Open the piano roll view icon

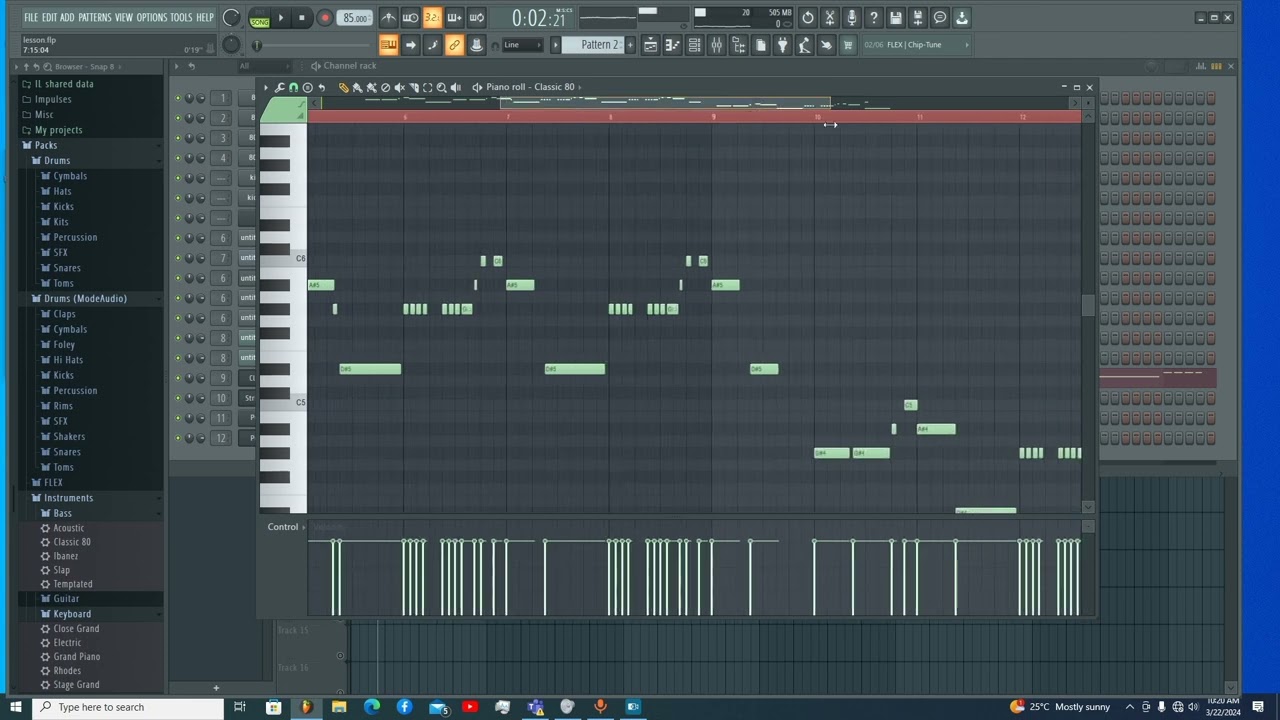(x=672, y=45)
